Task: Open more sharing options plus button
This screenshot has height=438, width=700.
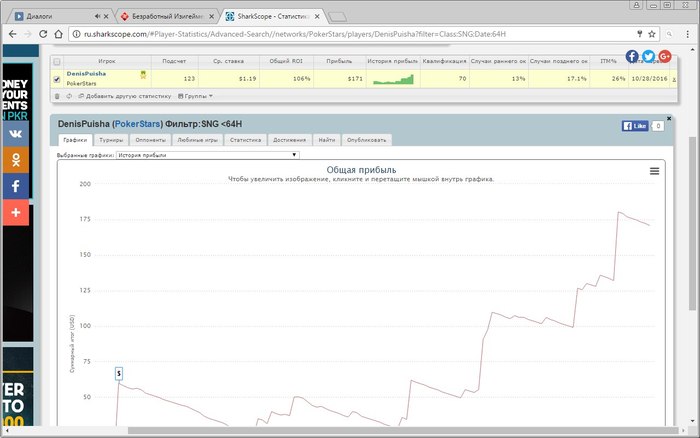Action: click(16, 212)
